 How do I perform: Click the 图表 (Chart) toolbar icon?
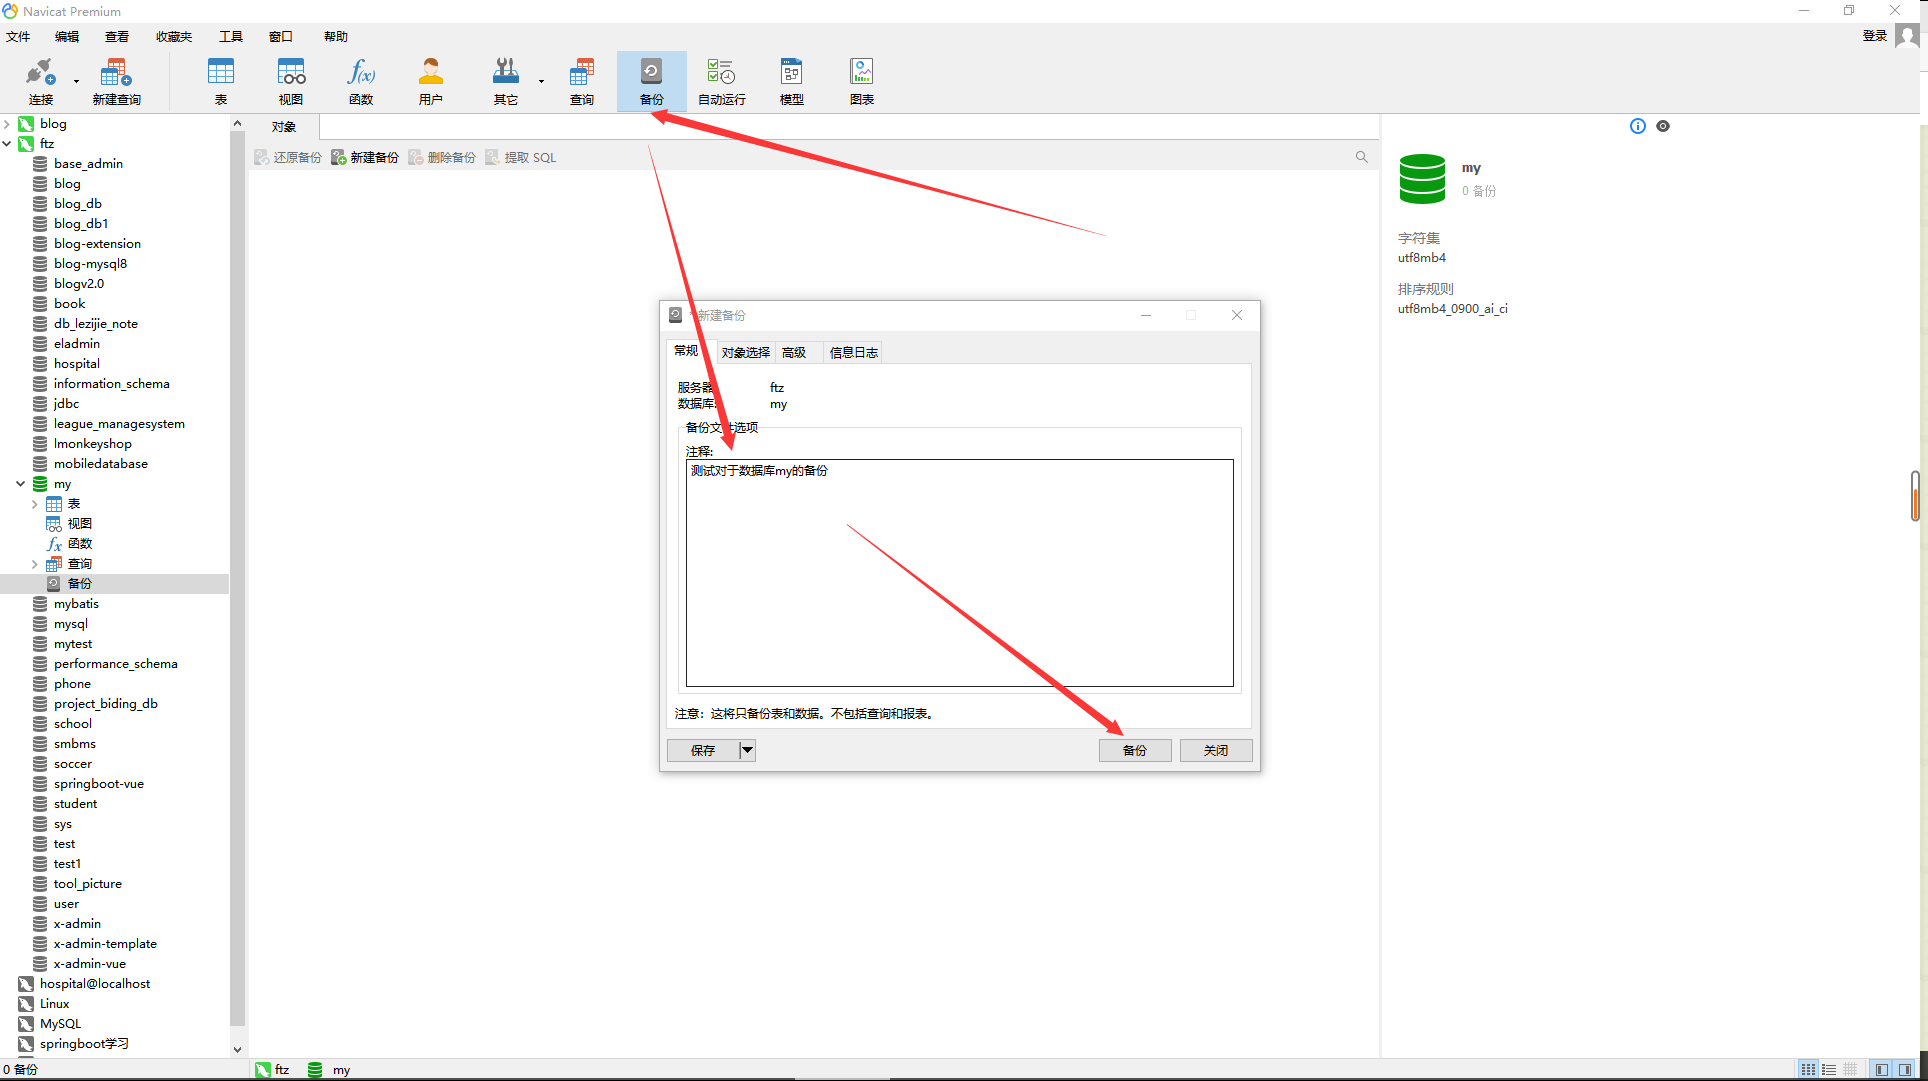[x=861, y=79]
